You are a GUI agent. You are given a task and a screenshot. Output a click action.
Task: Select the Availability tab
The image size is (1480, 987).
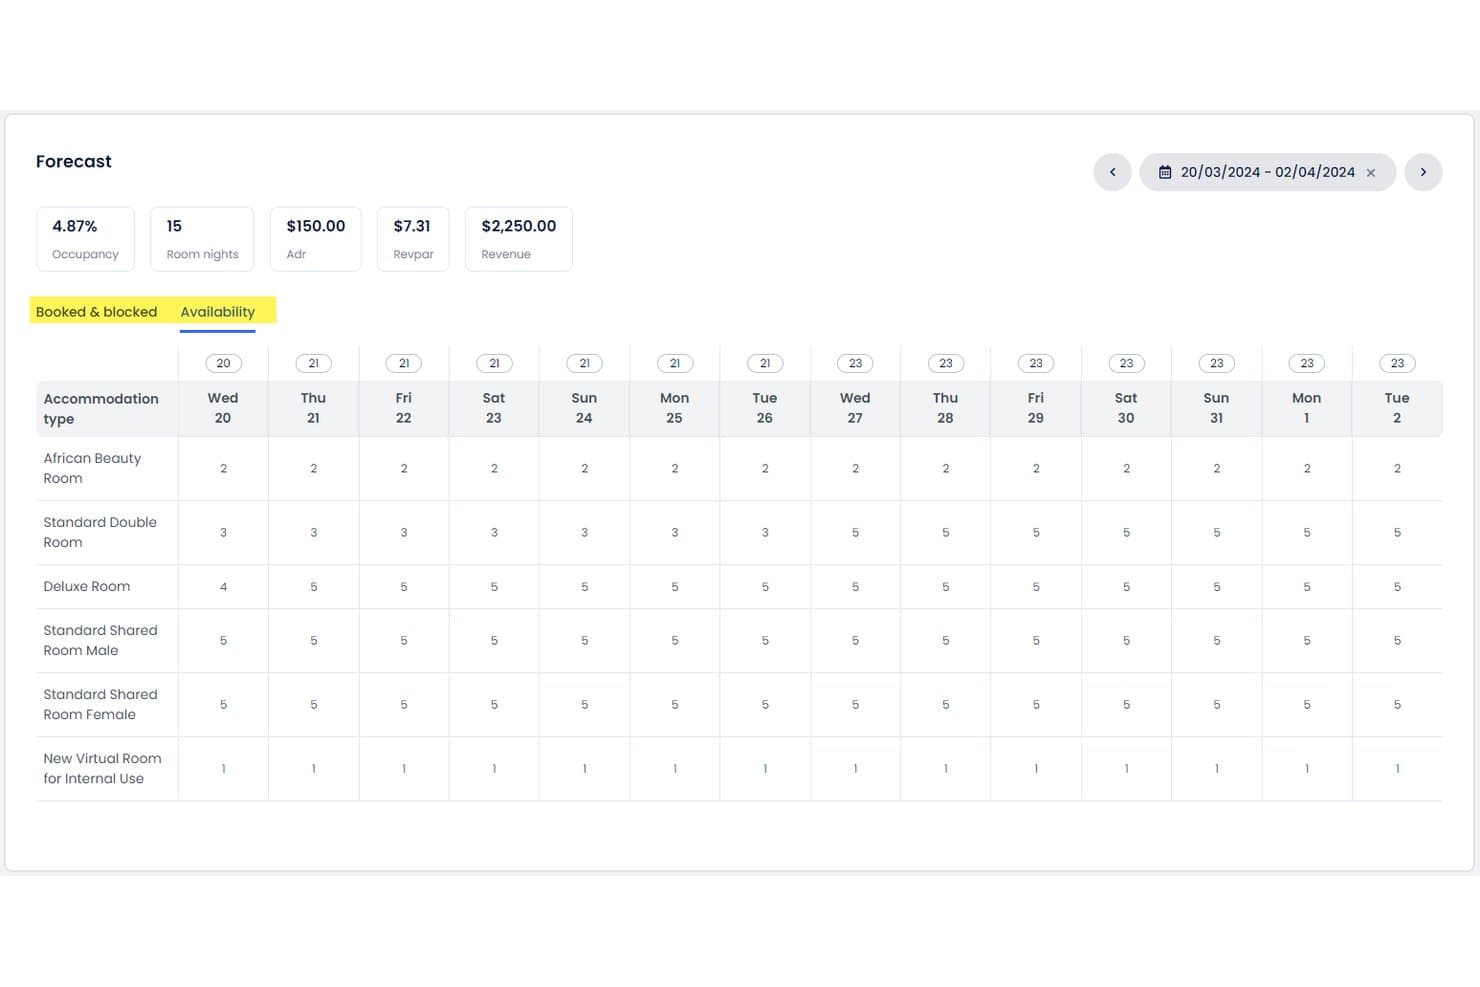(218, 312)
